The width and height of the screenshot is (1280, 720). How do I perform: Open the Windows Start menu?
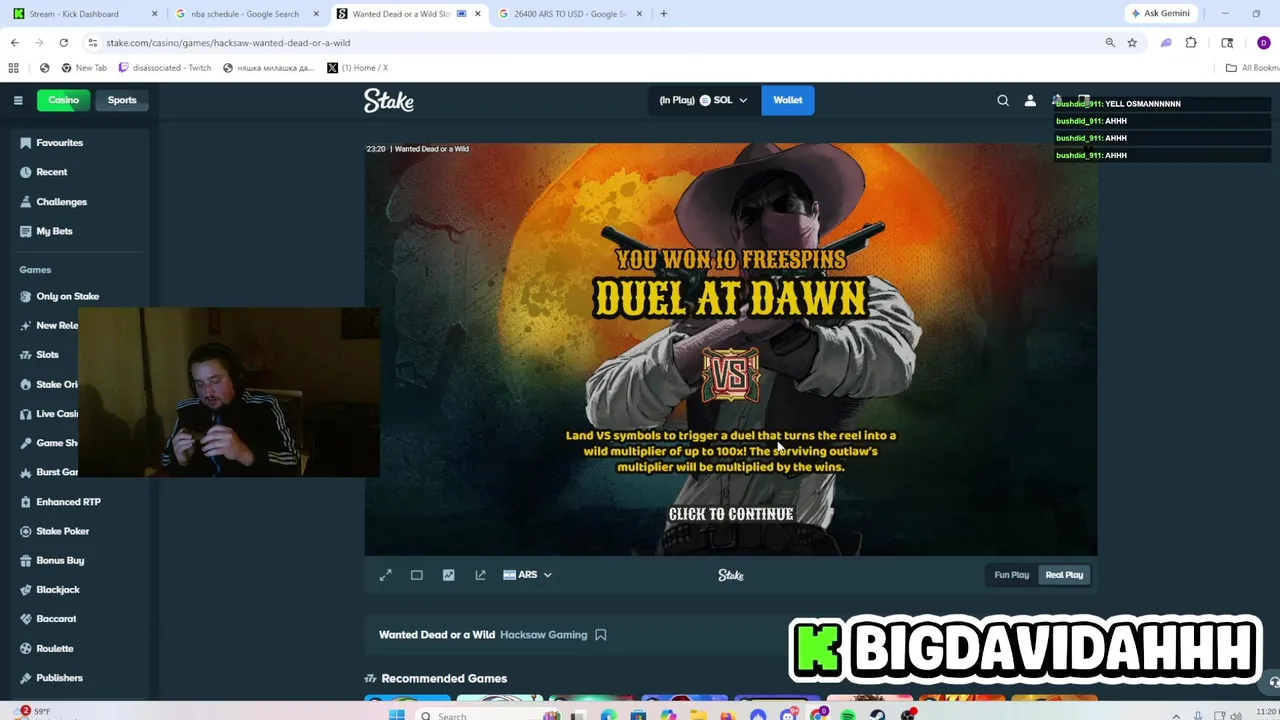click(x=397, y=715)
